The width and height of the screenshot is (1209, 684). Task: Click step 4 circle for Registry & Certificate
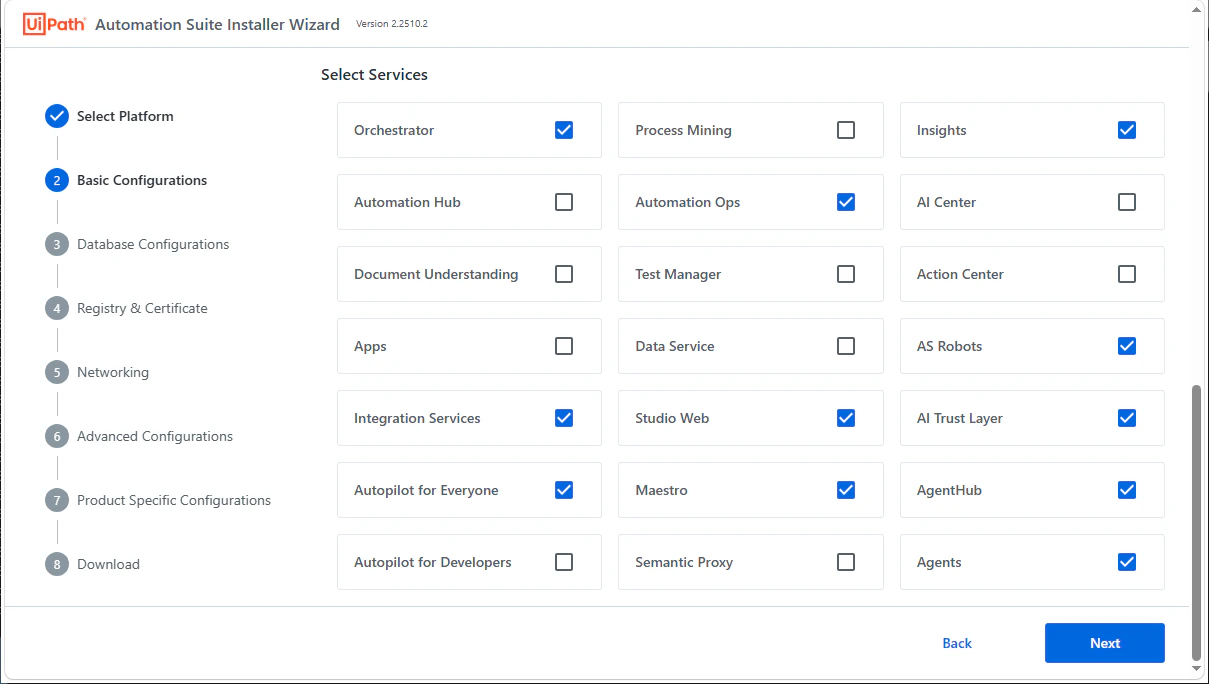coord(57,308)
